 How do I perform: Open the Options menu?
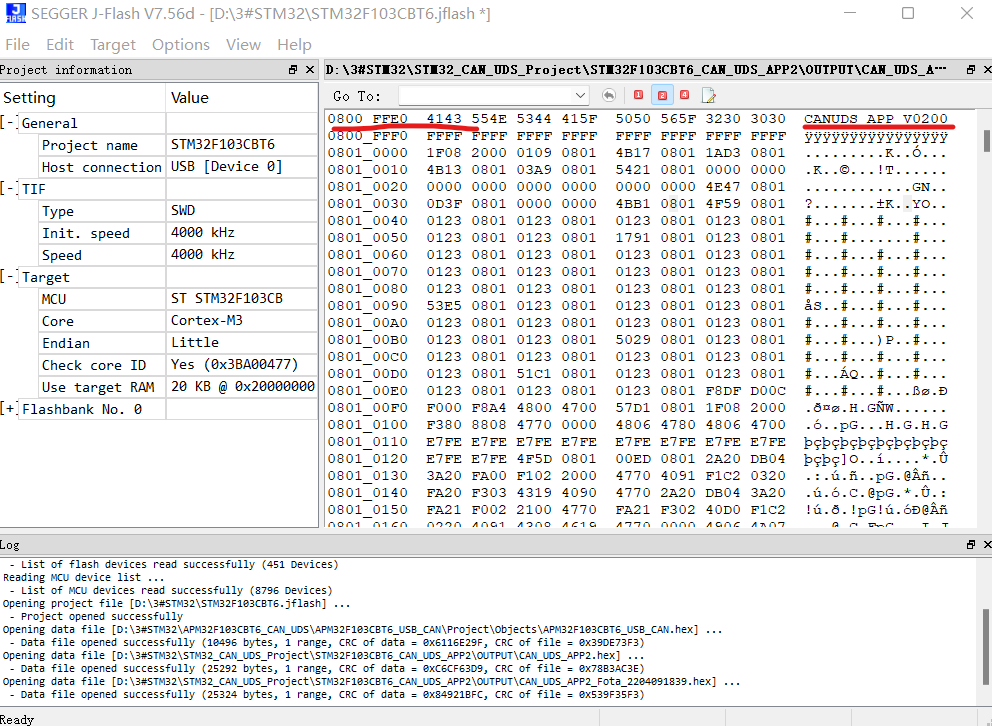(x=180, y=44)
